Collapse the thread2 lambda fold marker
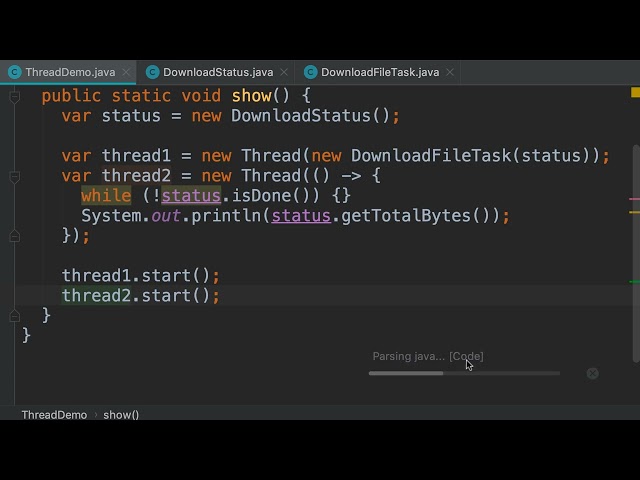This screenshot has width=640, height=480. click(x=15, y=177)
